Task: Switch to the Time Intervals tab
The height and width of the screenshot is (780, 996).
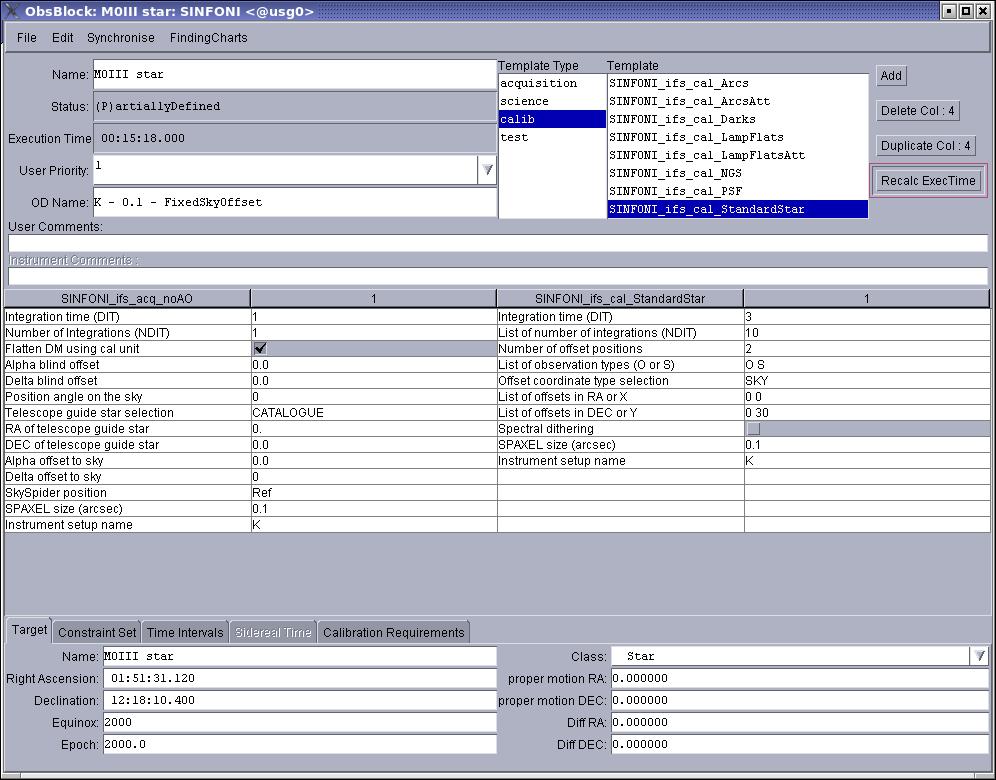Action: point(185,633)
